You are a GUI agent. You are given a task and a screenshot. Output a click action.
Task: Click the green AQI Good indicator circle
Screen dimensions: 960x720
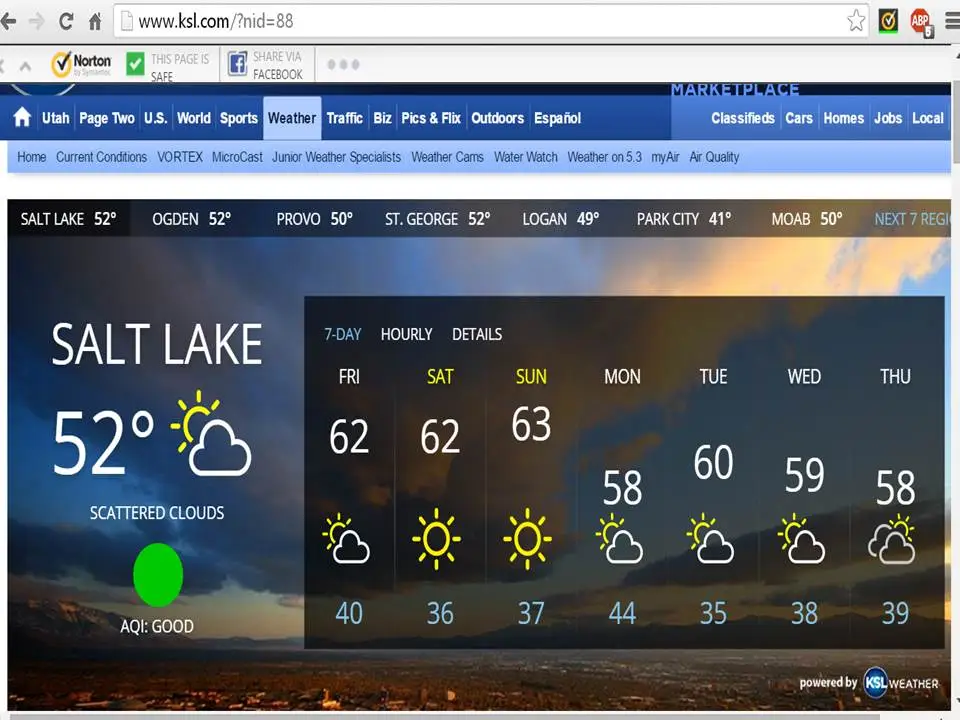[158, 575]
